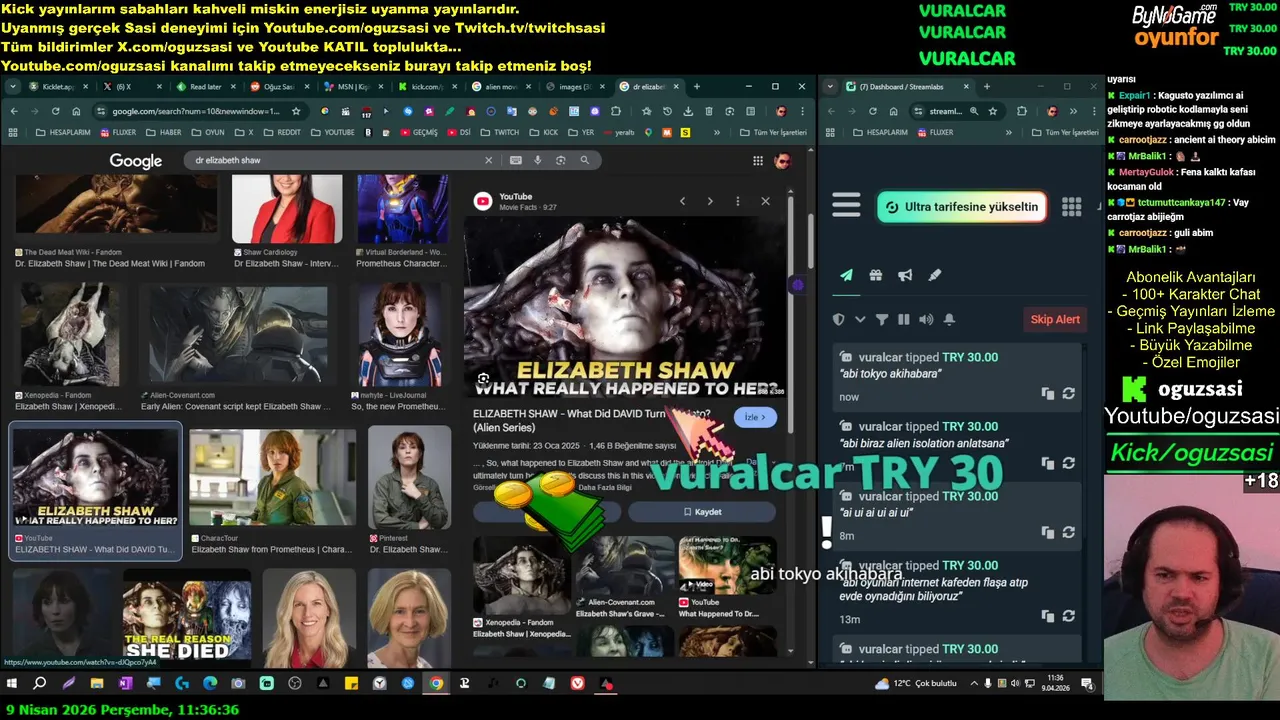Open the Streamlabs hamburger menu
Image resolution: width=1280 pixels, height=720 pixels.
pyautogui.click(x=846, y=206)
